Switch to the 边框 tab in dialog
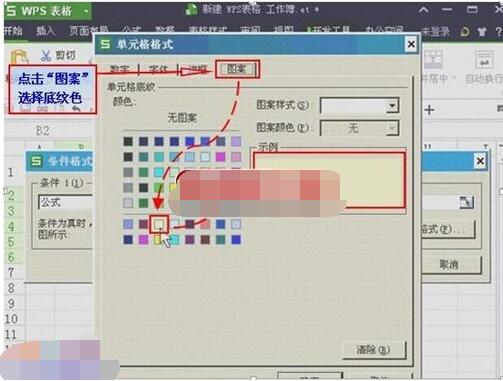This screenshot has width=503, height=381. point(198,69)
